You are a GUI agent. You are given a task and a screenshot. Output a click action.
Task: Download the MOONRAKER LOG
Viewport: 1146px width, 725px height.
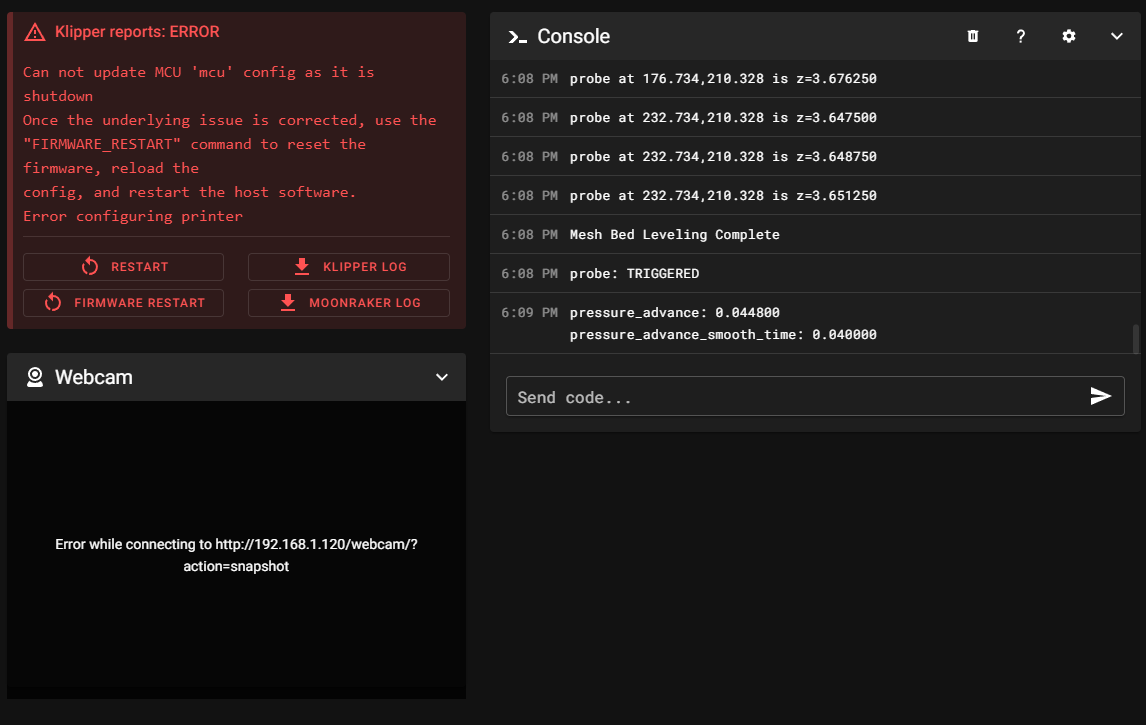349,303
